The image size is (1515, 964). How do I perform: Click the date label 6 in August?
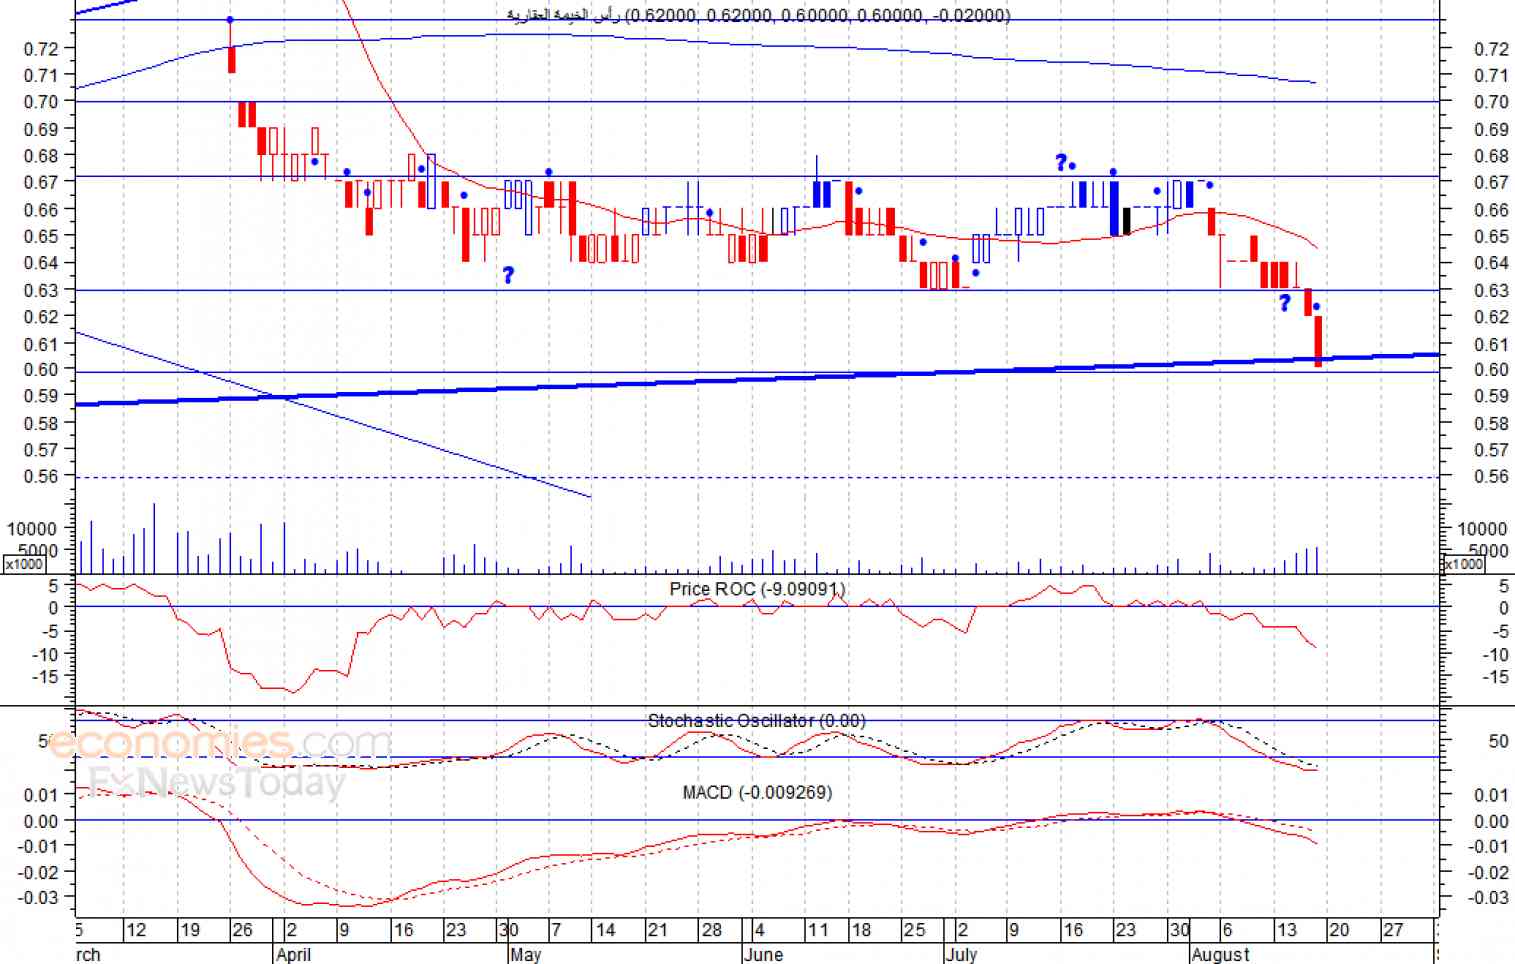pos(1227,930)
